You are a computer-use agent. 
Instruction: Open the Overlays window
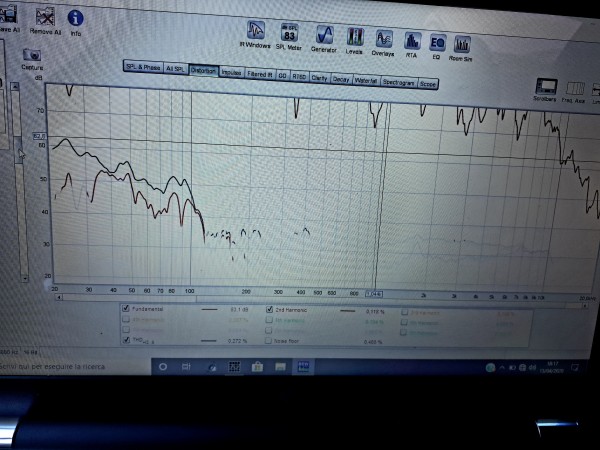[x=383, y=42]
